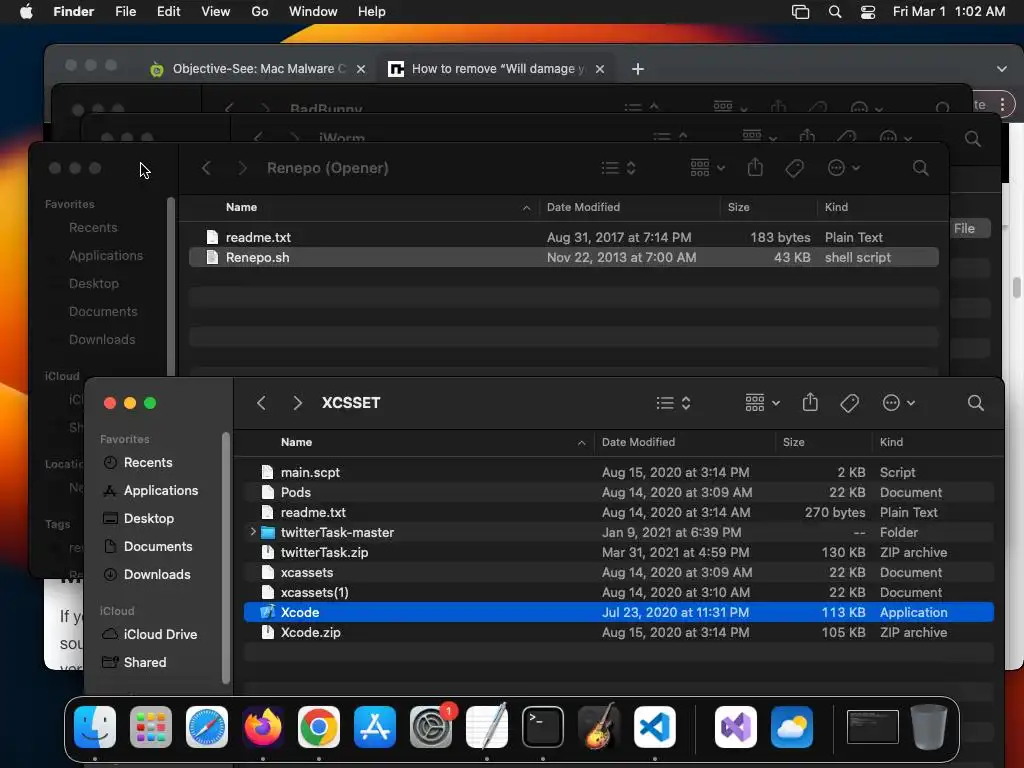The image size is (1024, 768).
Task: Open action menu in XCSSET window
Action: (899, 403)
